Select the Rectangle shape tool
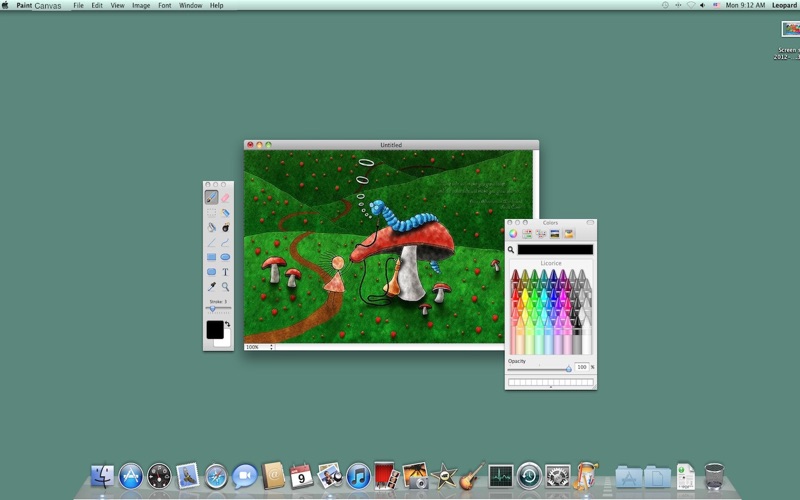Image resolution: width=800 pixels, height=500 pixels. pyautogui.click(x=211, y=257)
